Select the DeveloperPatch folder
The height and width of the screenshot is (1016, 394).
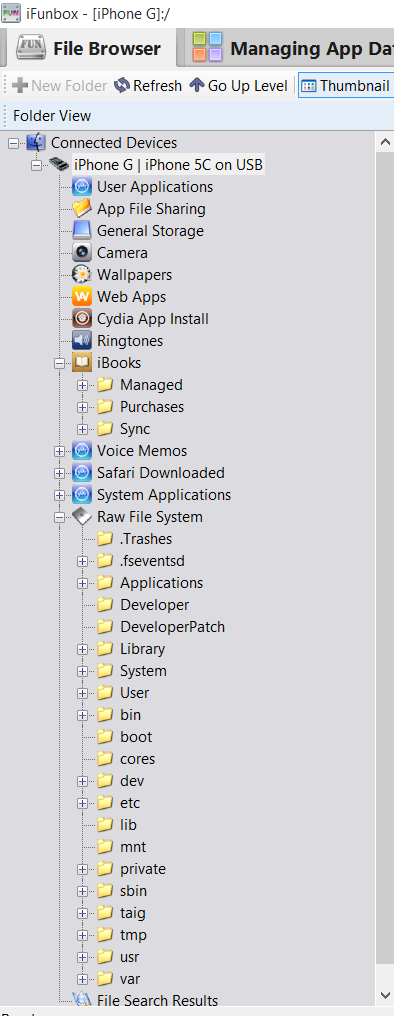point(172,627)
